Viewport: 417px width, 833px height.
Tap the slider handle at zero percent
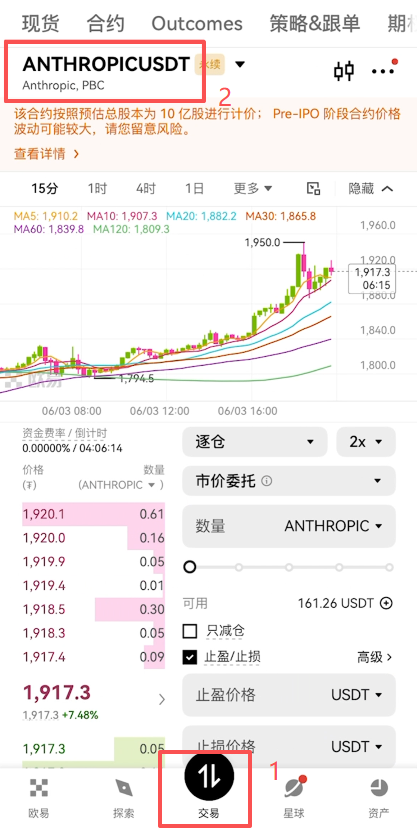click(190, 567)
